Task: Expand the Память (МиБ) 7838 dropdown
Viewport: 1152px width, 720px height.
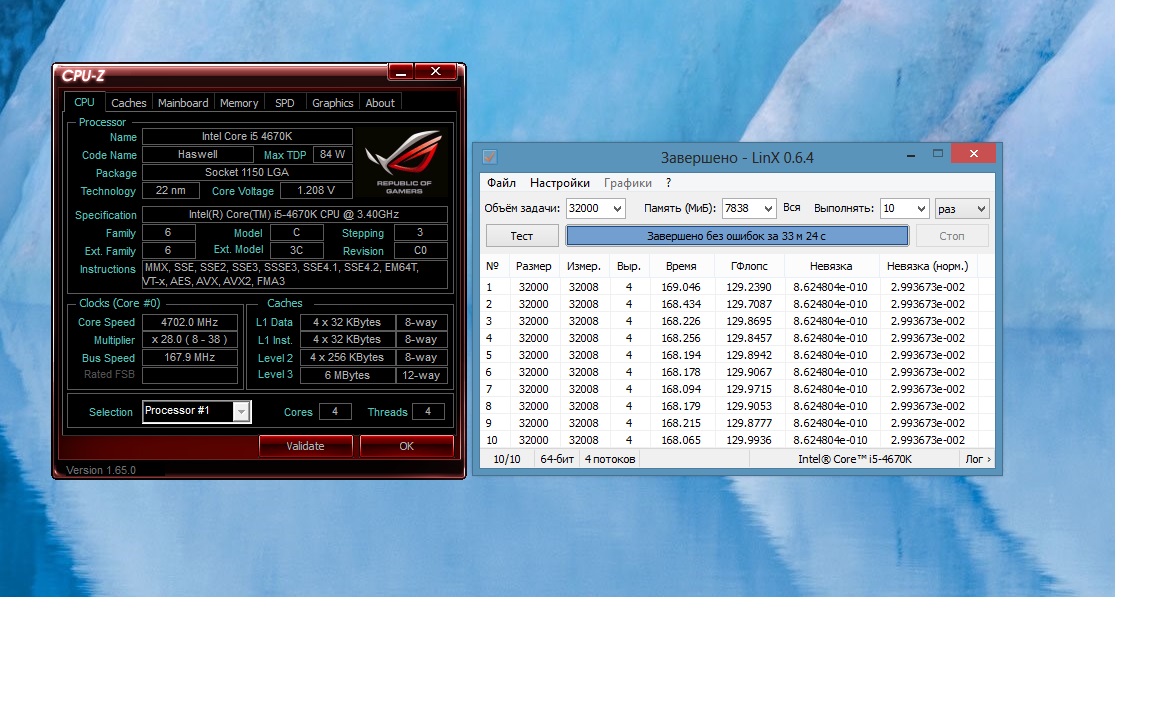Action: coord(768,209)
